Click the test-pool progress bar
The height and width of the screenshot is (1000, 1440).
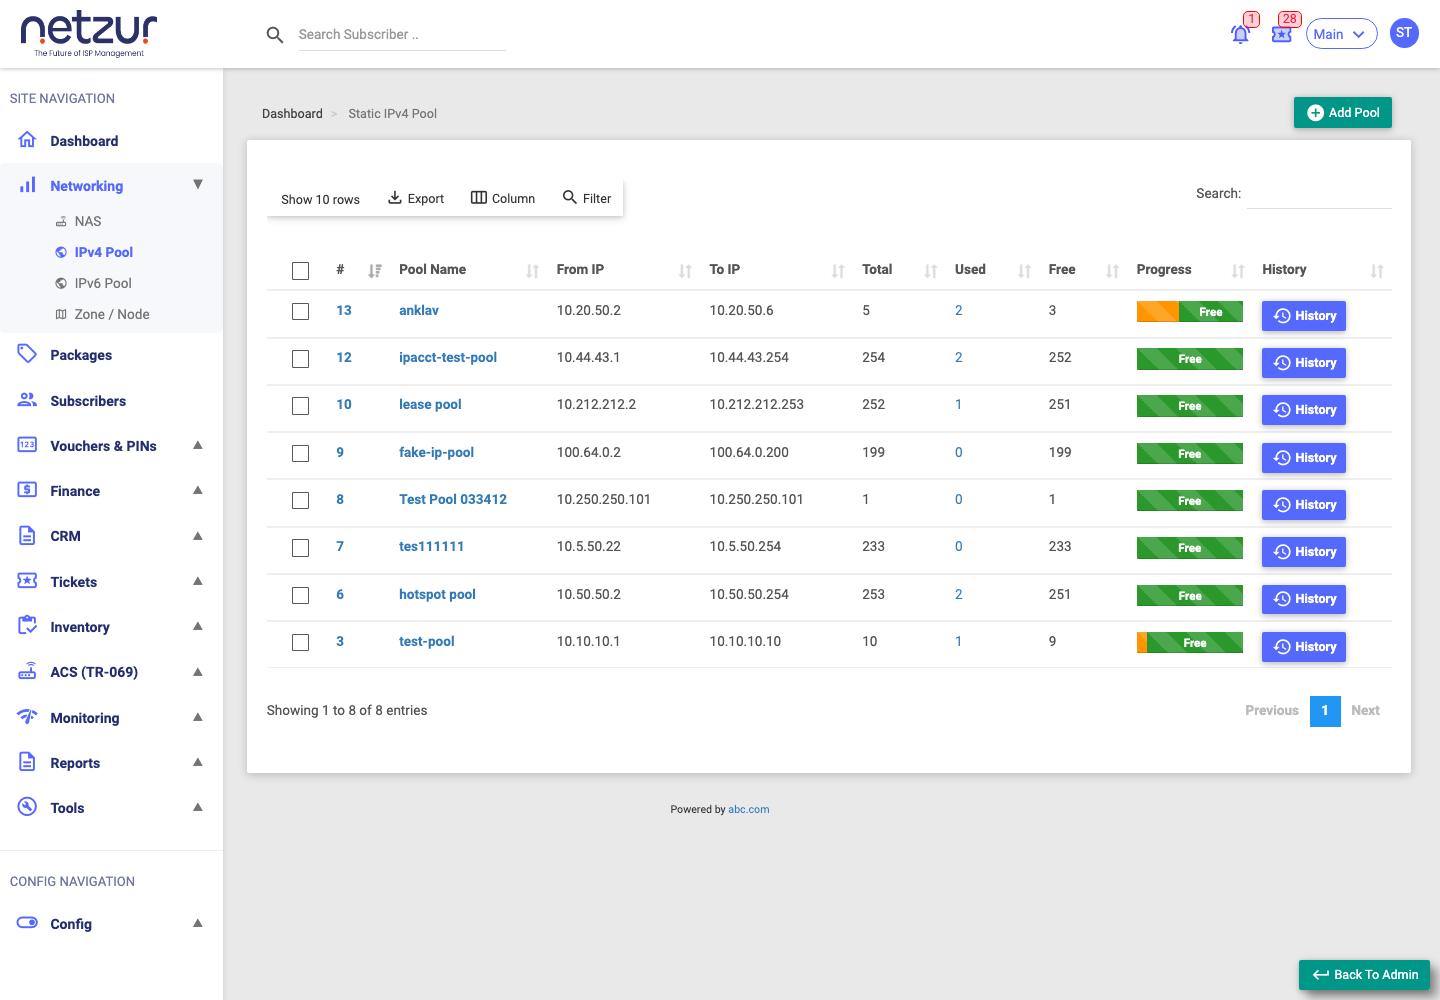(1189, 642)
